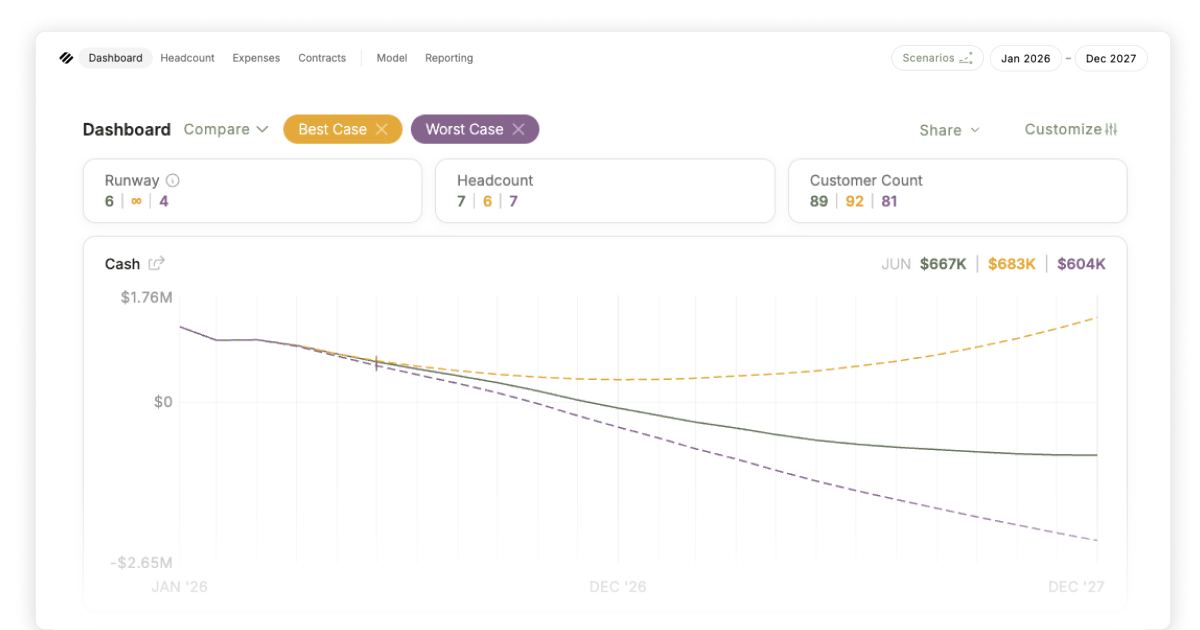Click customer count value 89

(x=819, y=201)
